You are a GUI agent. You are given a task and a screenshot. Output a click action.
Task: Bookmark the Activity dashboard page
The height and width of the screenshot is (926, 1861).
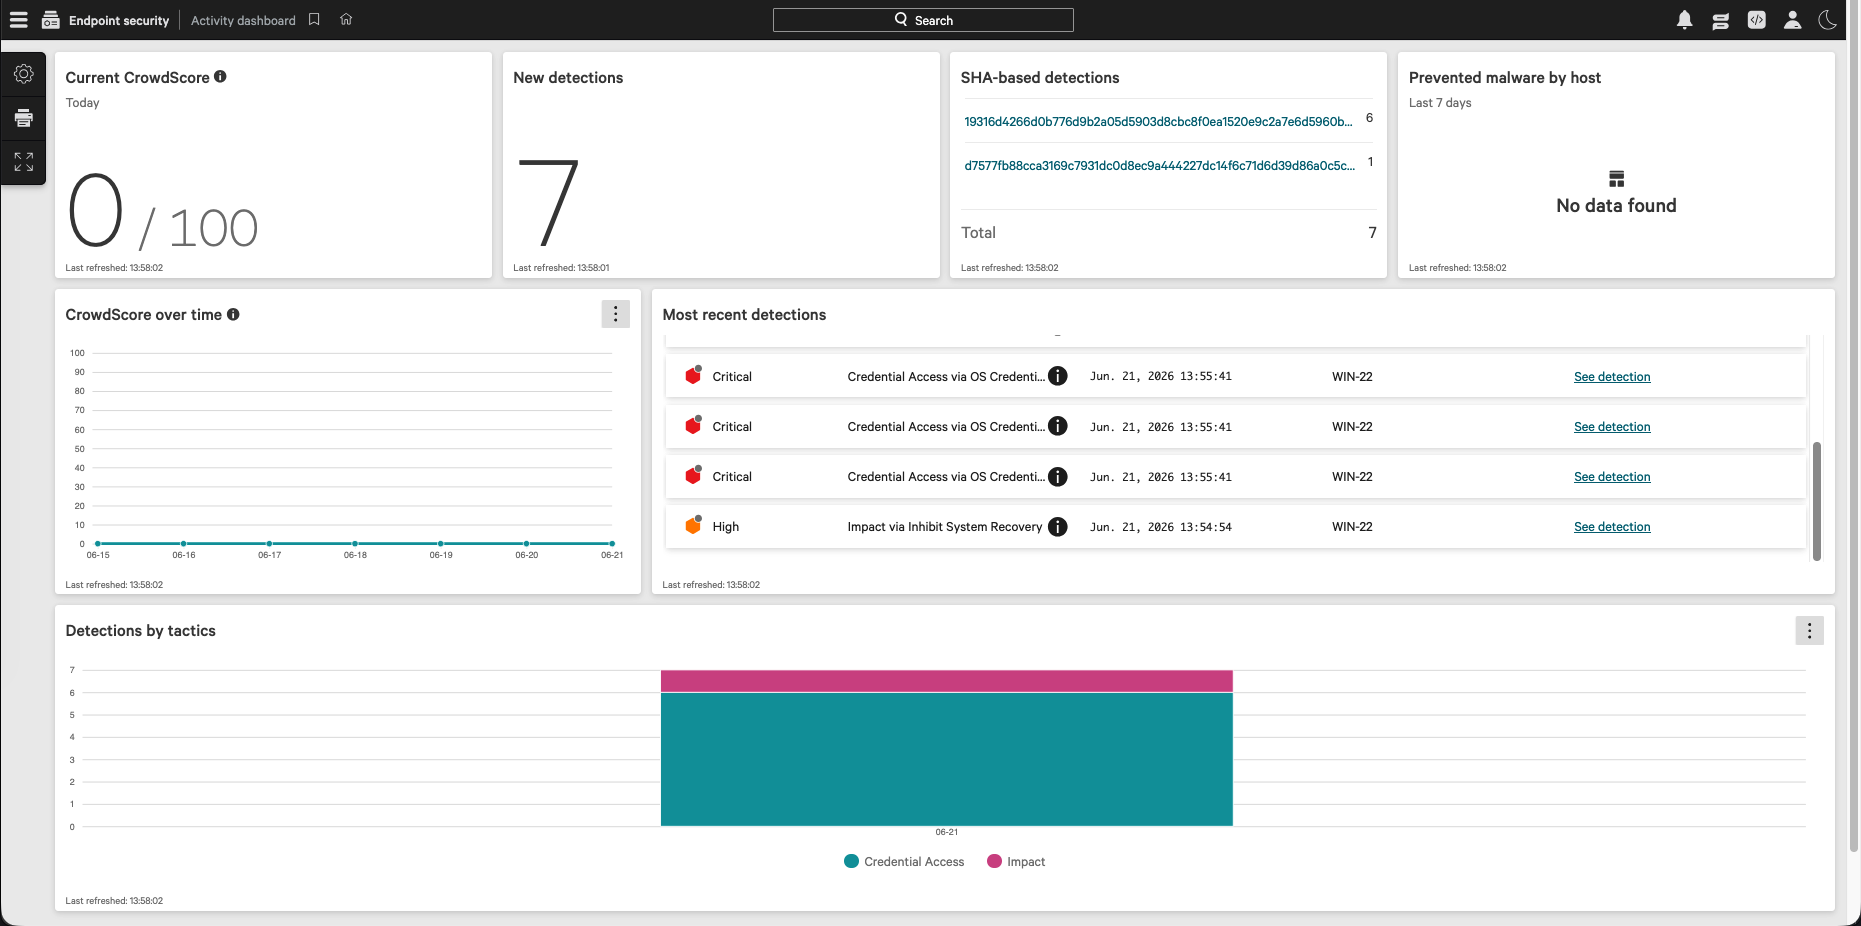314,20
